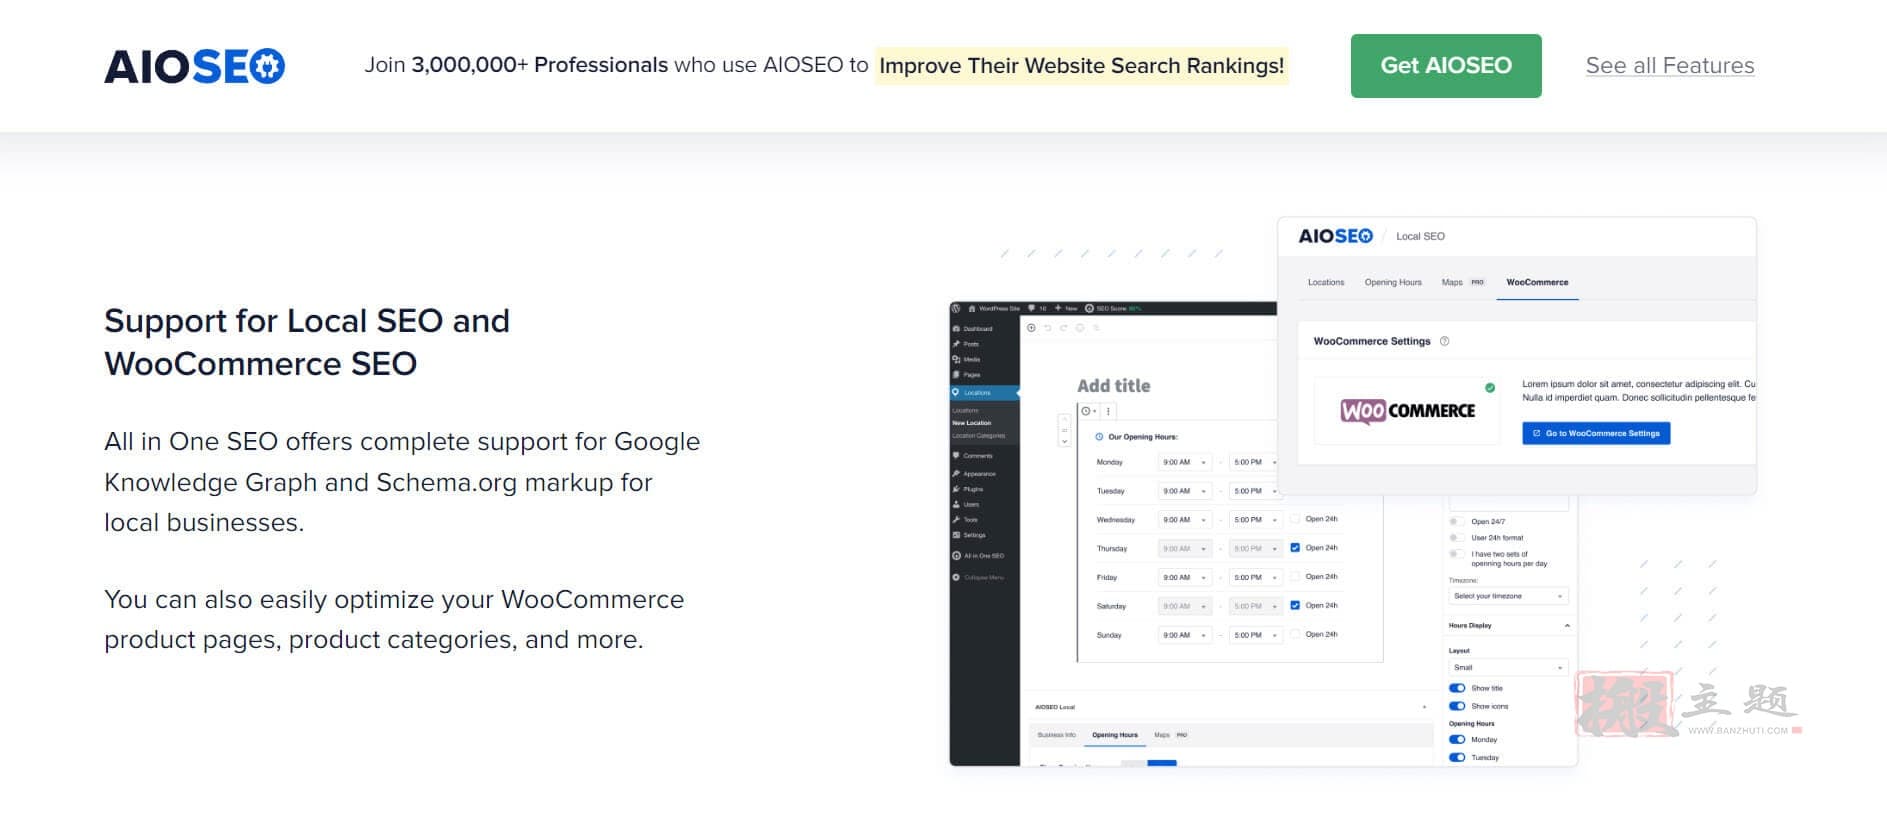The image size is (1887, 813).
Task: Check Open 24h for Sunday
Action: pos(1295,634)
